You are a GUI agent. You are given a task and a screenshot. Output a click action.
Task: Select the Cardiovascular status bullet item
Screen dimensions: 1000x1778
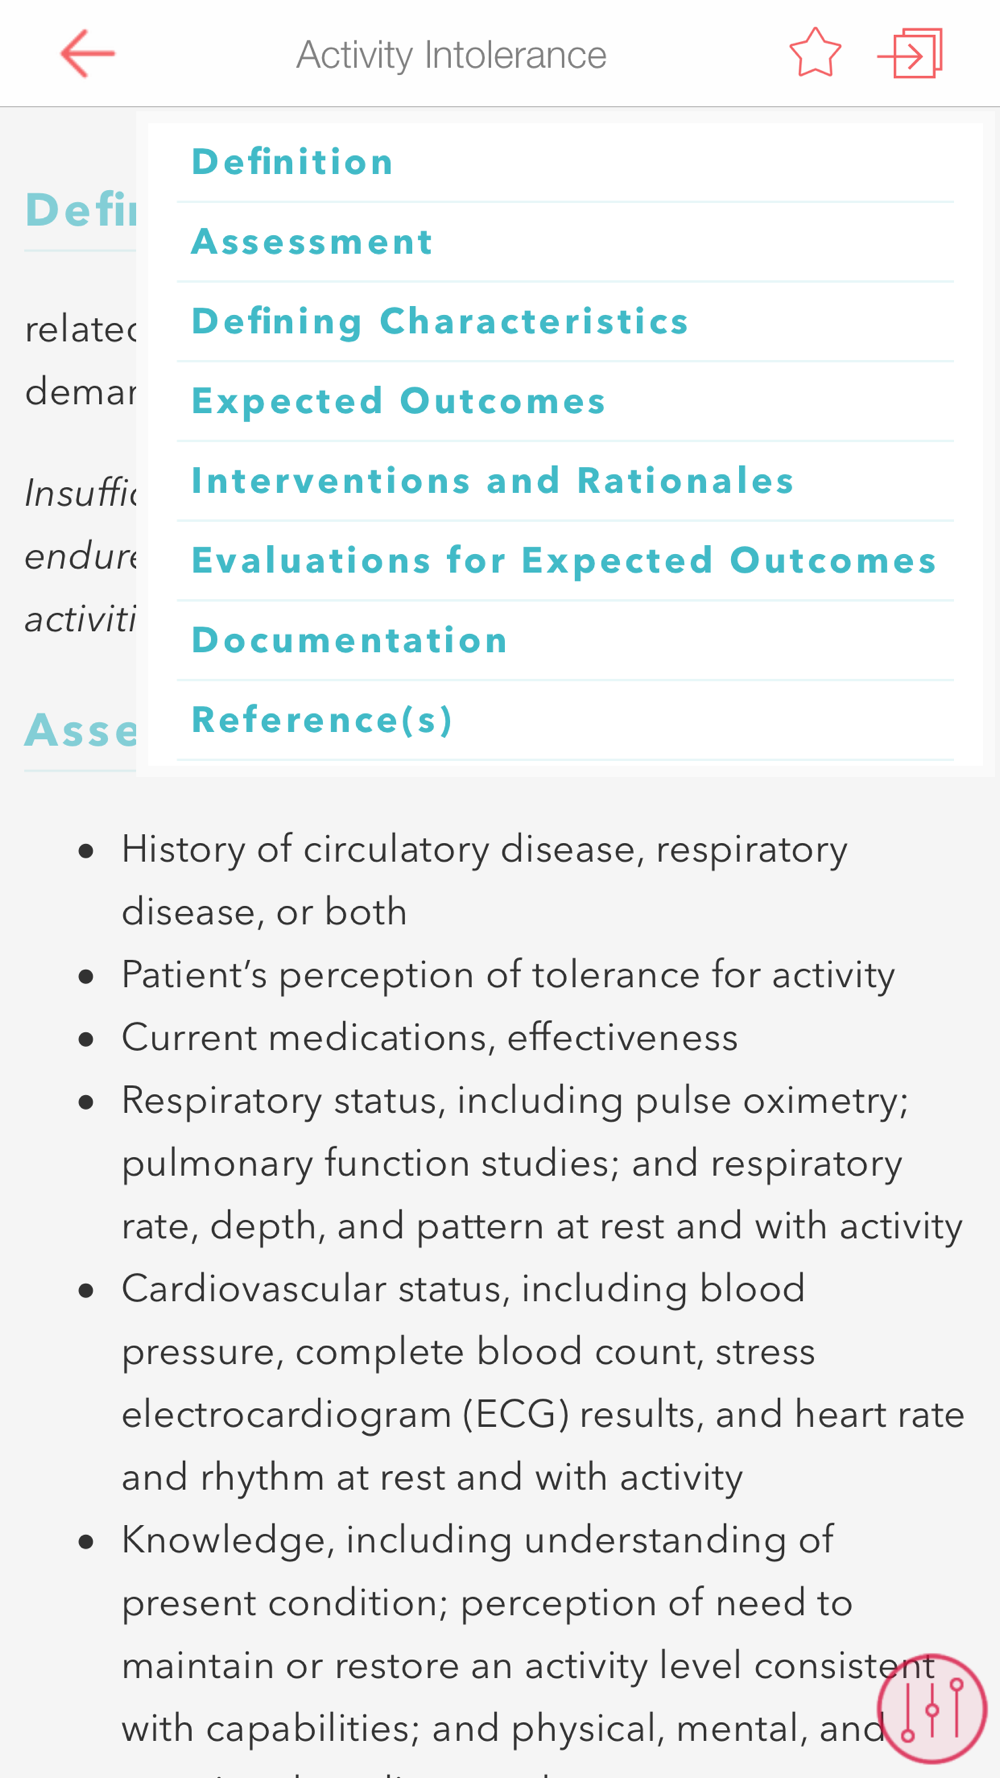click(543, 1383)
